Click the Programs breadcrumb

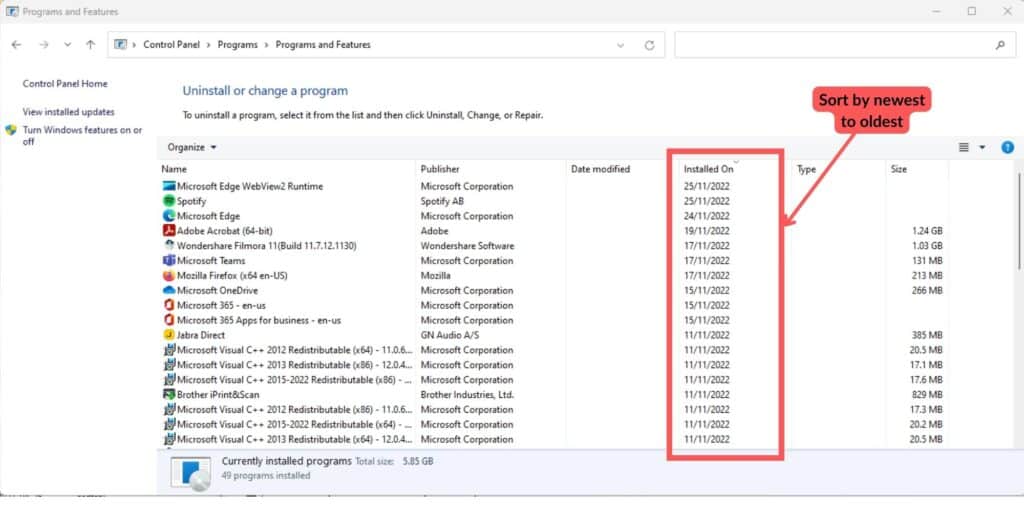(x=238, y=45)
